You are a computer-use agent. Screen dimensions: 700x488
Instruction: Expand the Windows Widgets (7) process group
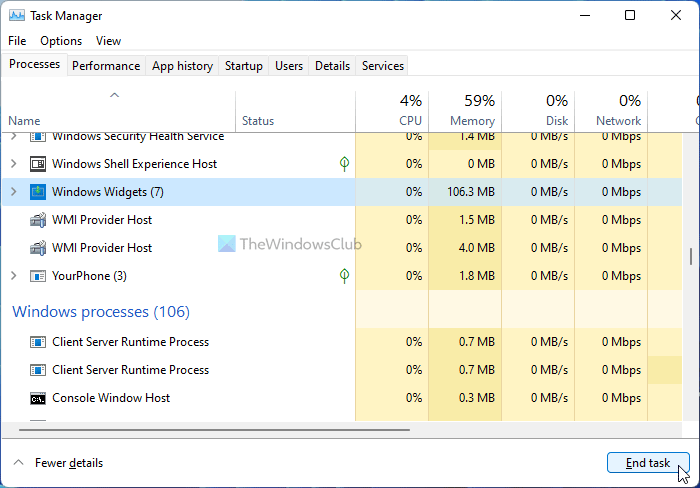(x=13, y=192)
